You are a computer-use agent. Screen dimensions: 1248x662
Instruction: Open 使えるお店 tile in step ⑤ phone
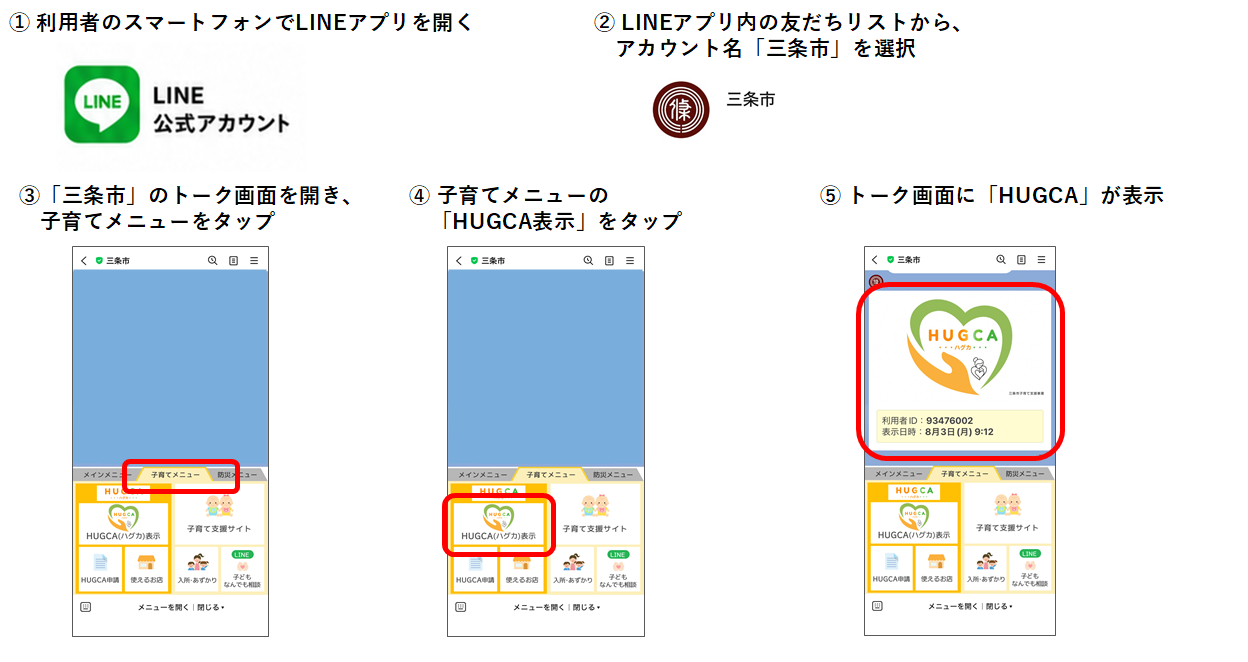pyautogui.click(x=936, y=568)
